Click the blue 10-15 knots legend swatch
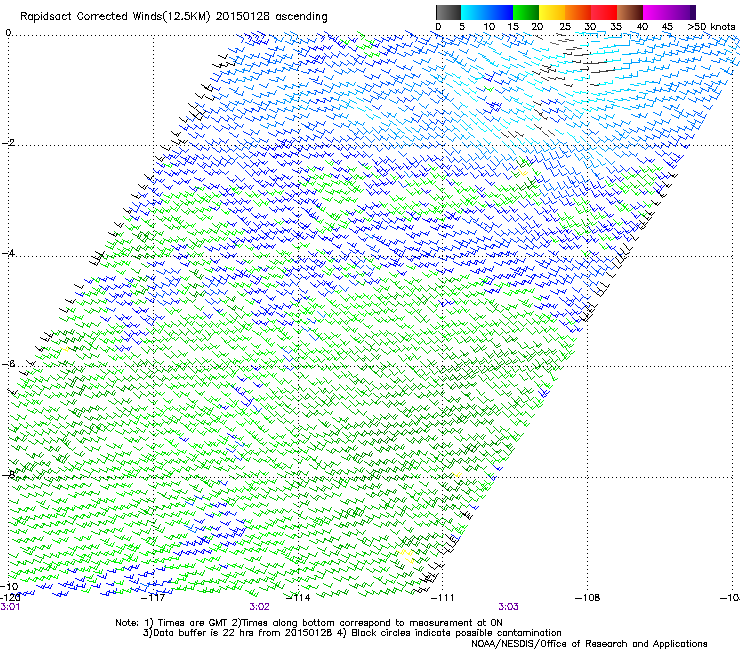This screenshot has width=740, height=650. coord(500,12)
